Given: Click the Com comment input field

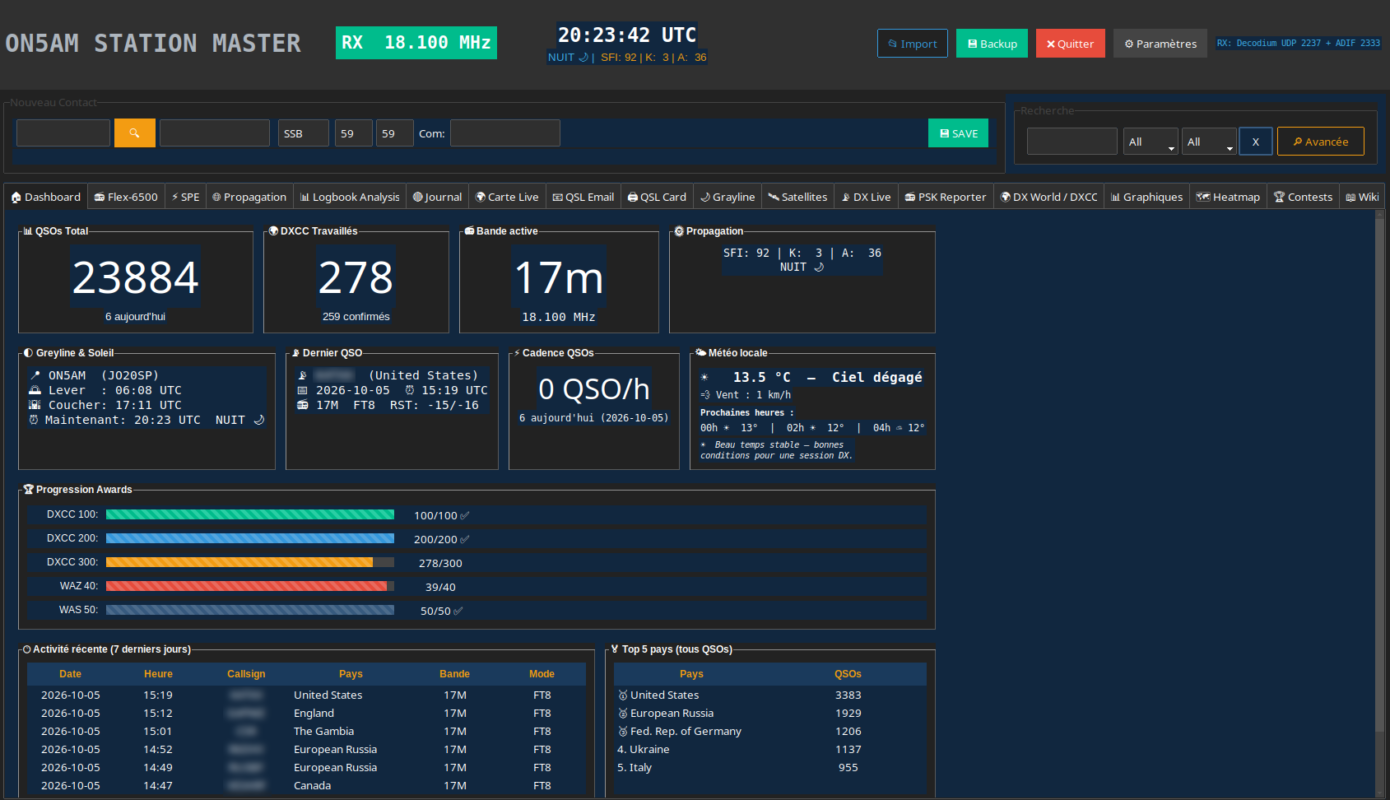Looking at the screenshot, I should click(505, 133).
